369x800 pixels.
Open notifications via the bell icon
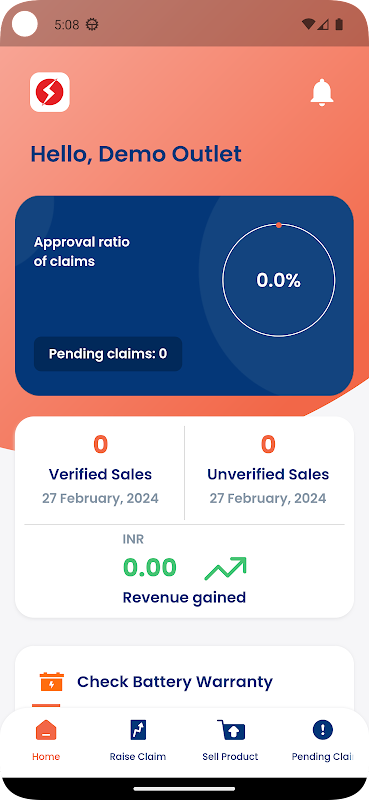click(x=322, y=93)
